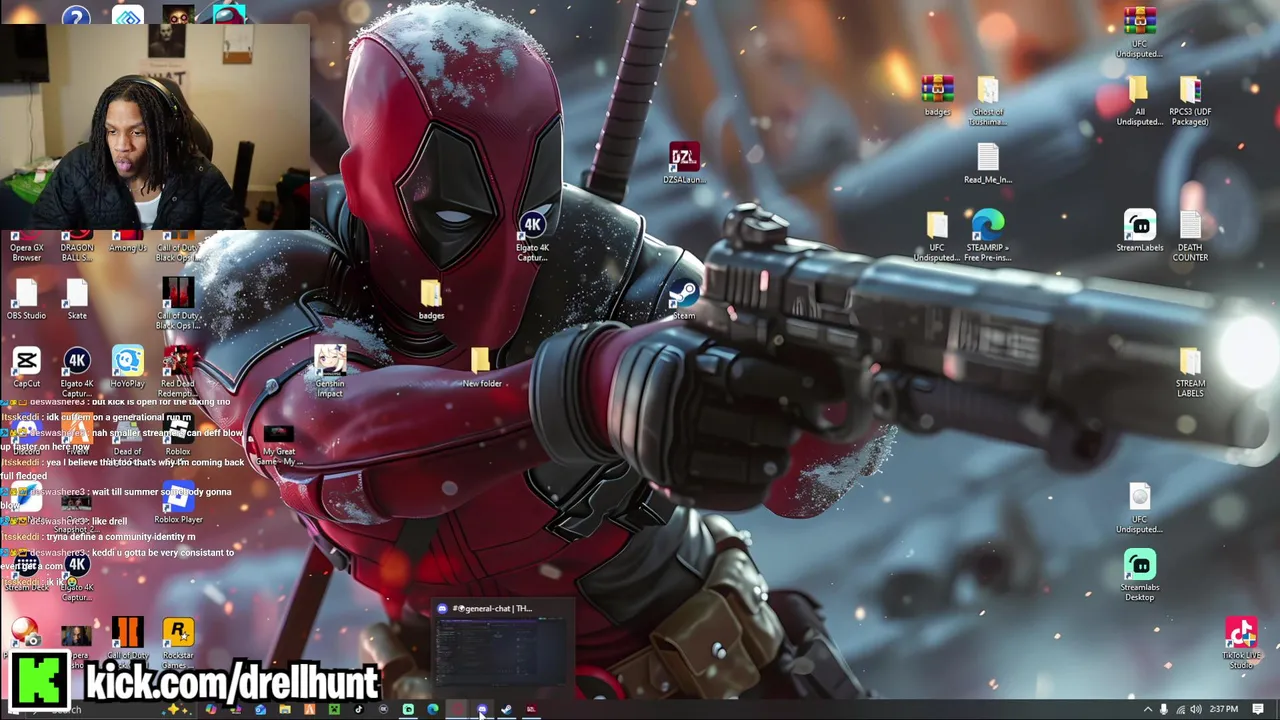Open the Steam desktop shortcut
Image resolution: width=1280 pixels, height=720 pixels.
684,299
